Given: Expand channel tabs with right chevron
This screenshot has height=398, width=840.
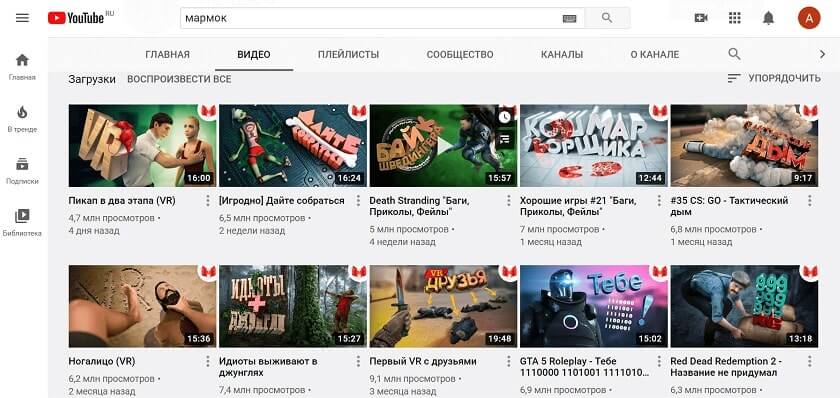Looking at the screenshot, I should coord(823,54).
